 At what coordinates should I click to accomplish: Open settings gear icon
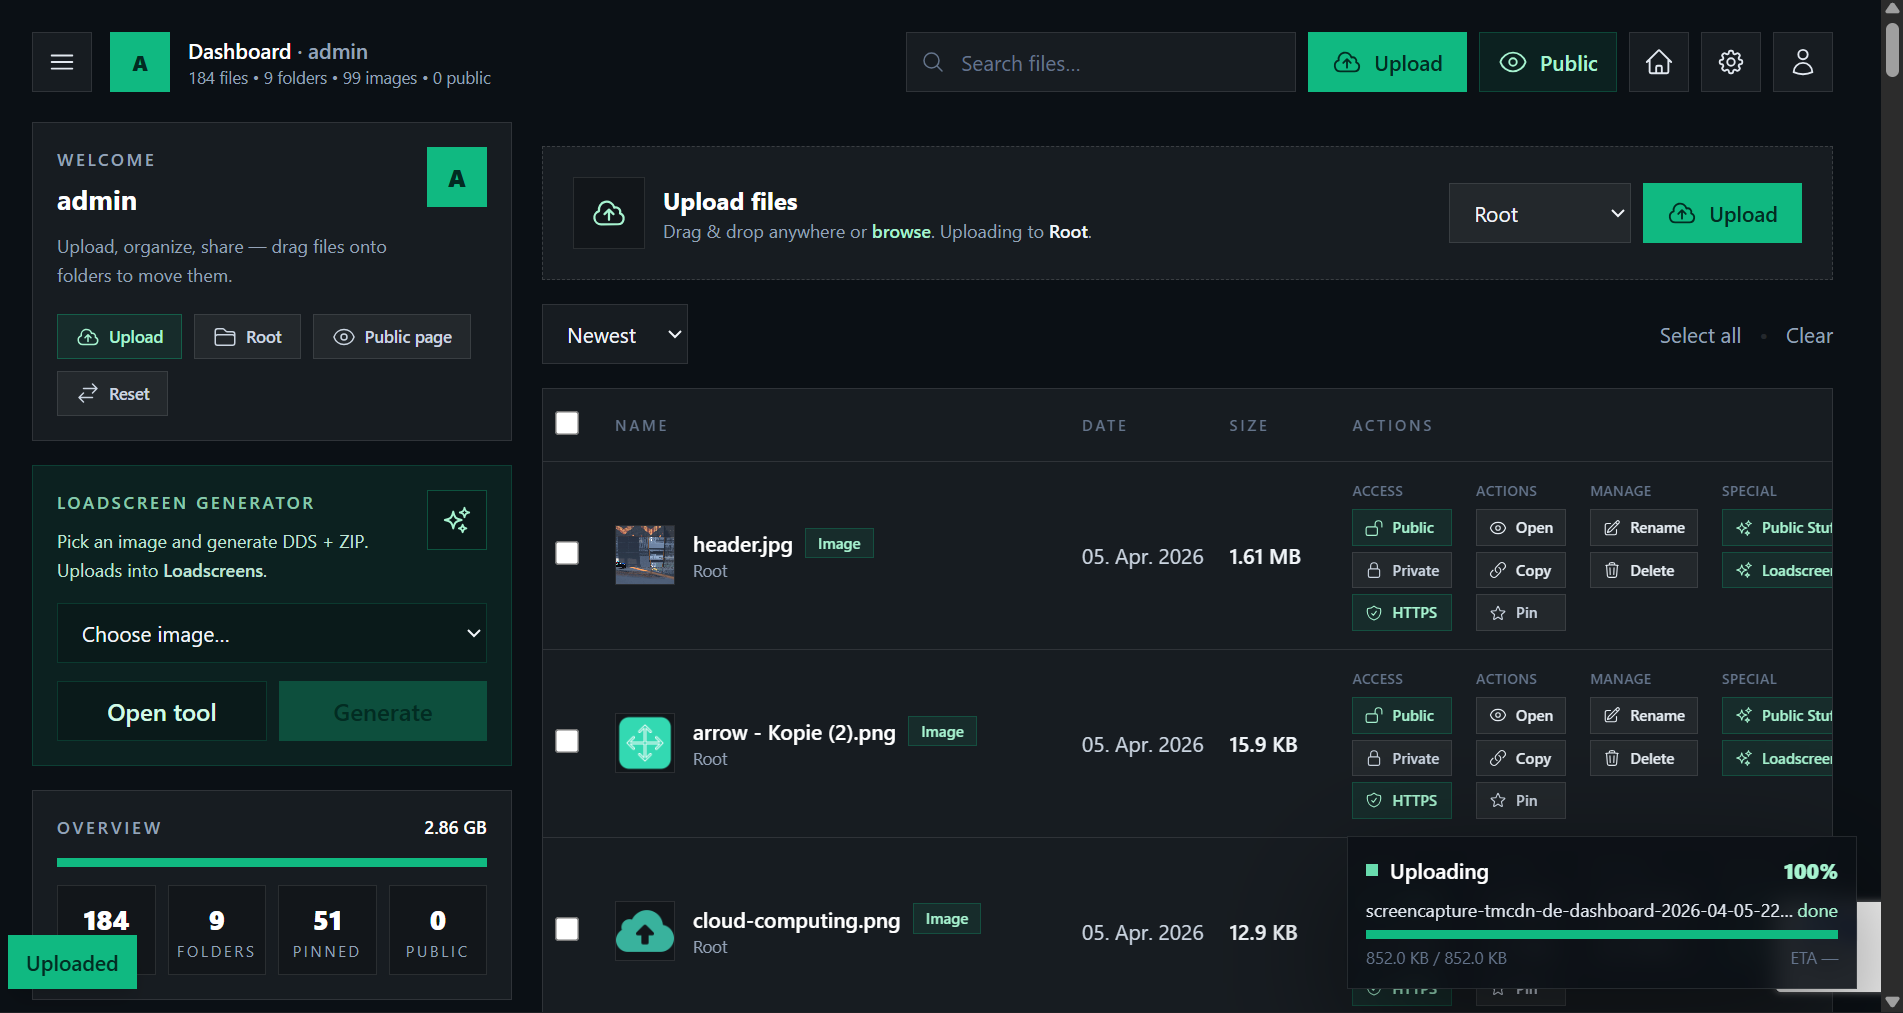[1730, 62]
